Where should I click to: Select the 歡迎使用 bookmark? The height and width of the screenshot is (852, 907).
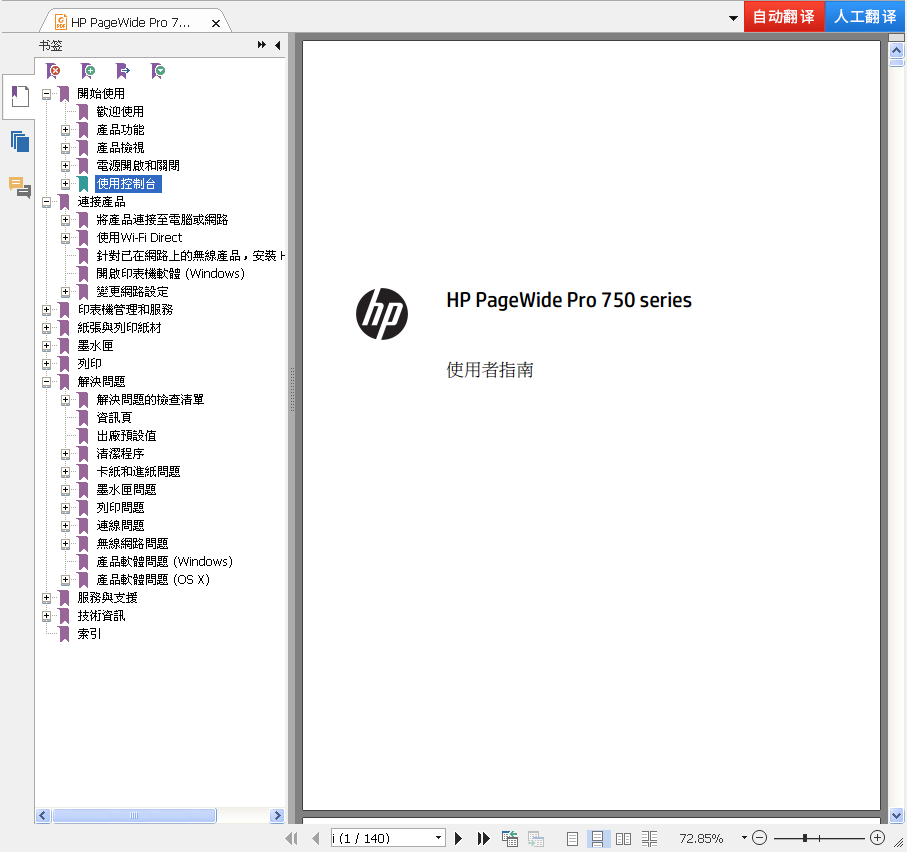[x=120, y=112]
